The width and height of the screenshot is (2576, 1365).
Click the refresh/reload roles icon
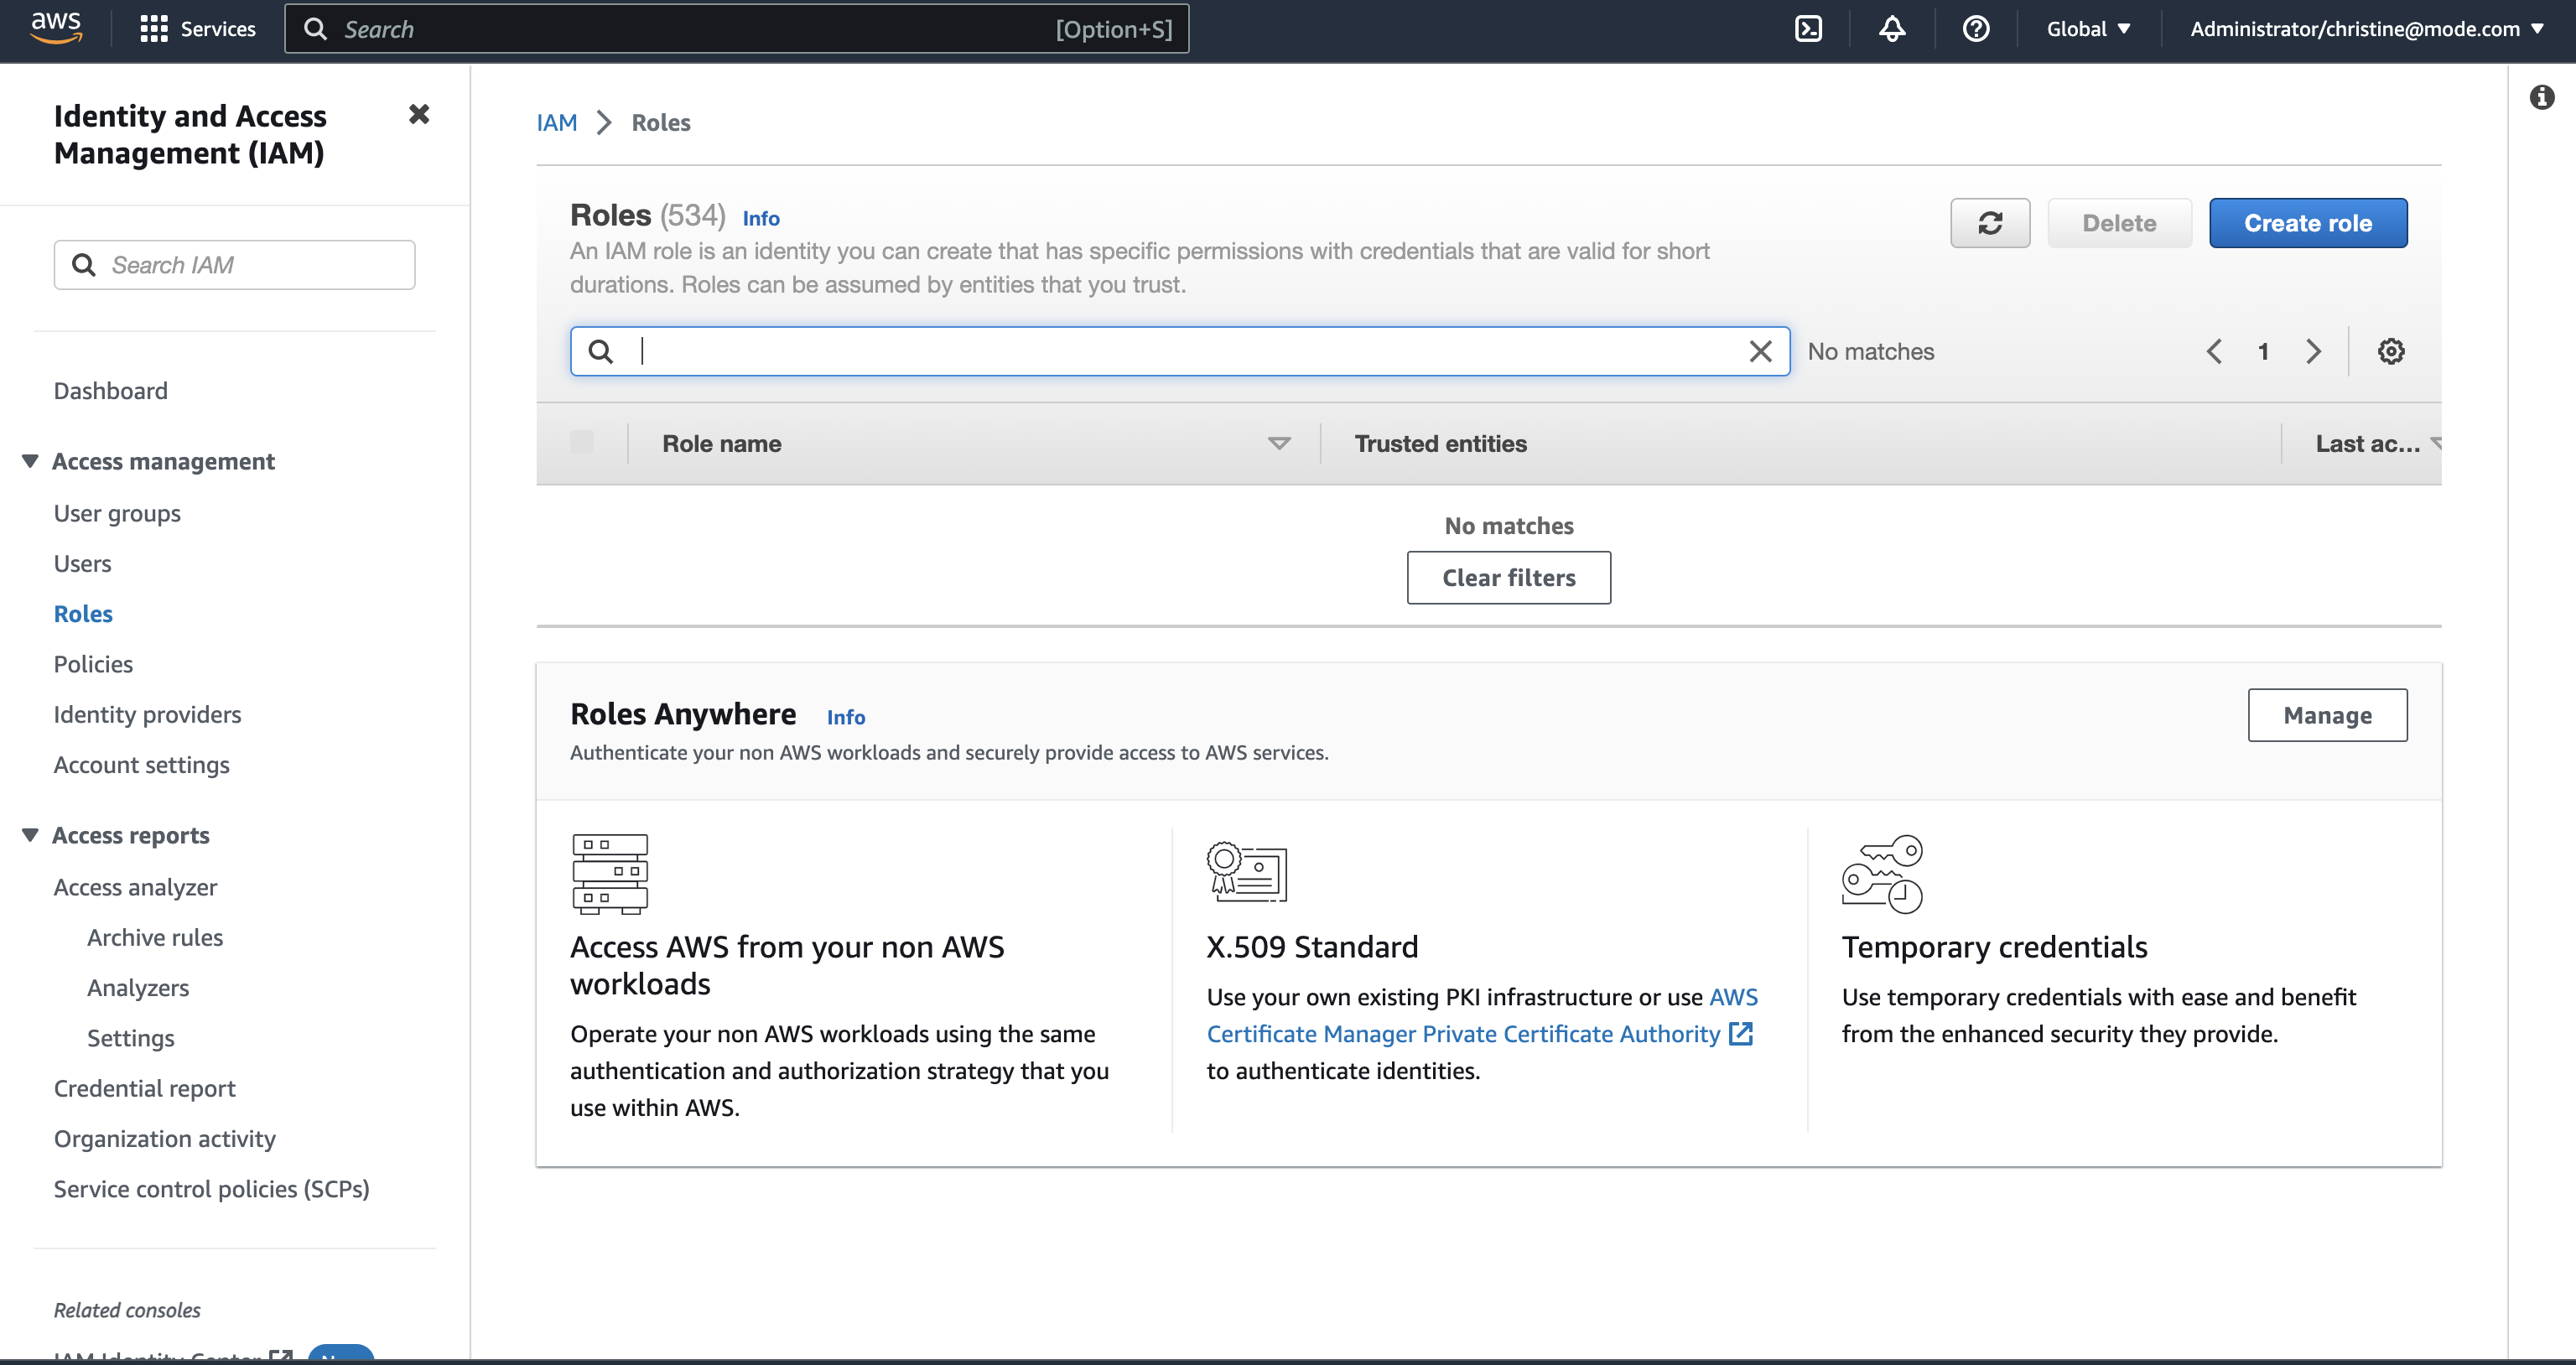1990,223
